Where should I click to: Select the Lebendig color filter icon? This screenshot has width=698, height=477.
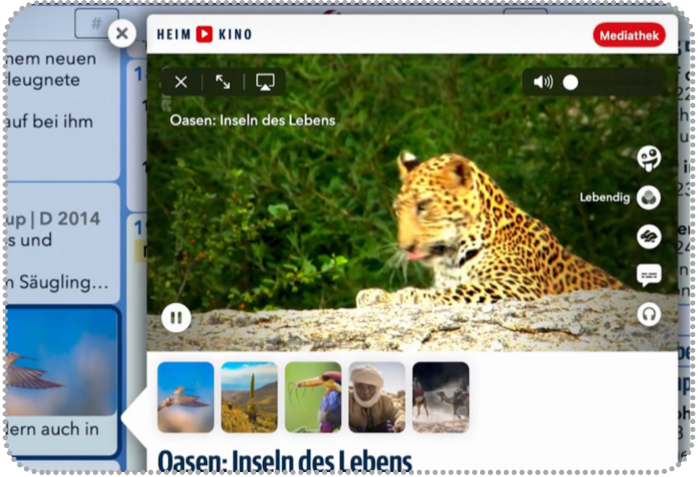coord(649,197)
